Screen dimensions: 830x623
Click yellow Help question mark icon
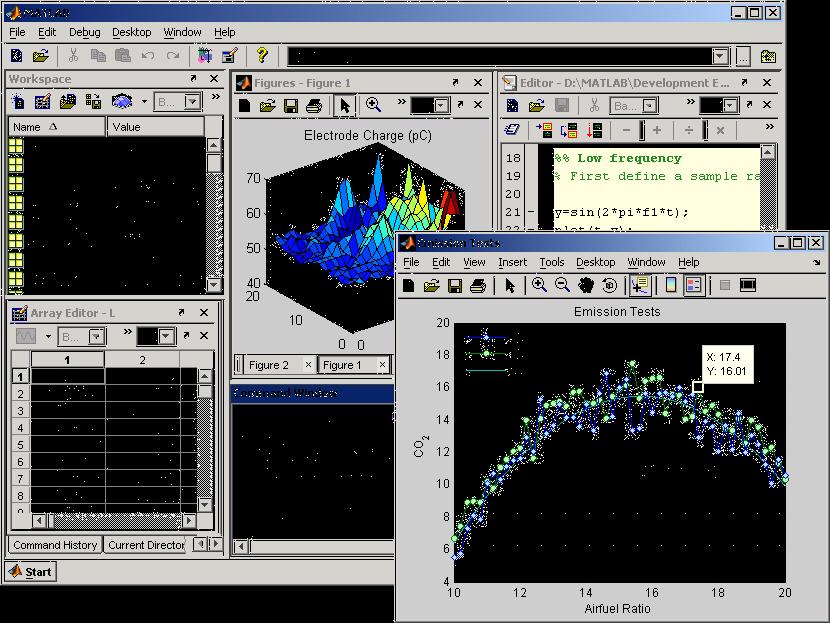(x=262, y=55)
